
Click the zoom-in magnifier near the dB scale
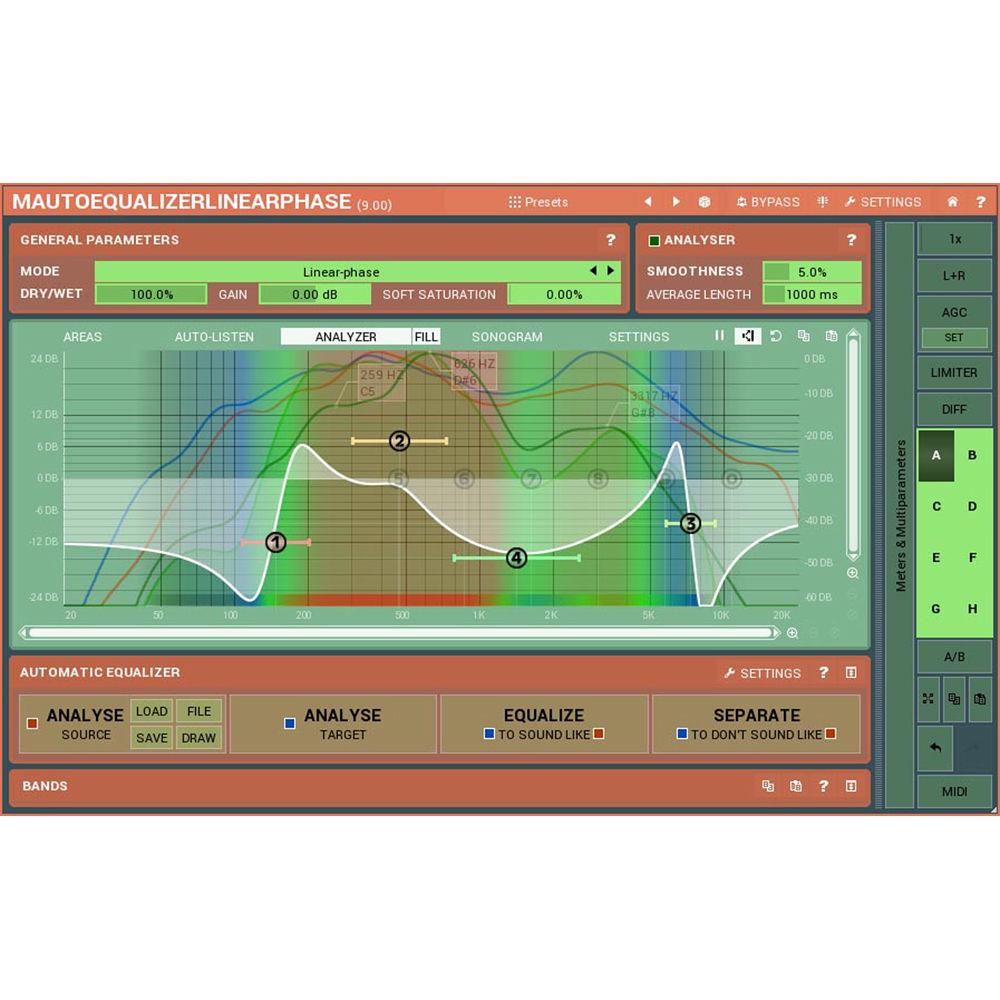[852, 572]
